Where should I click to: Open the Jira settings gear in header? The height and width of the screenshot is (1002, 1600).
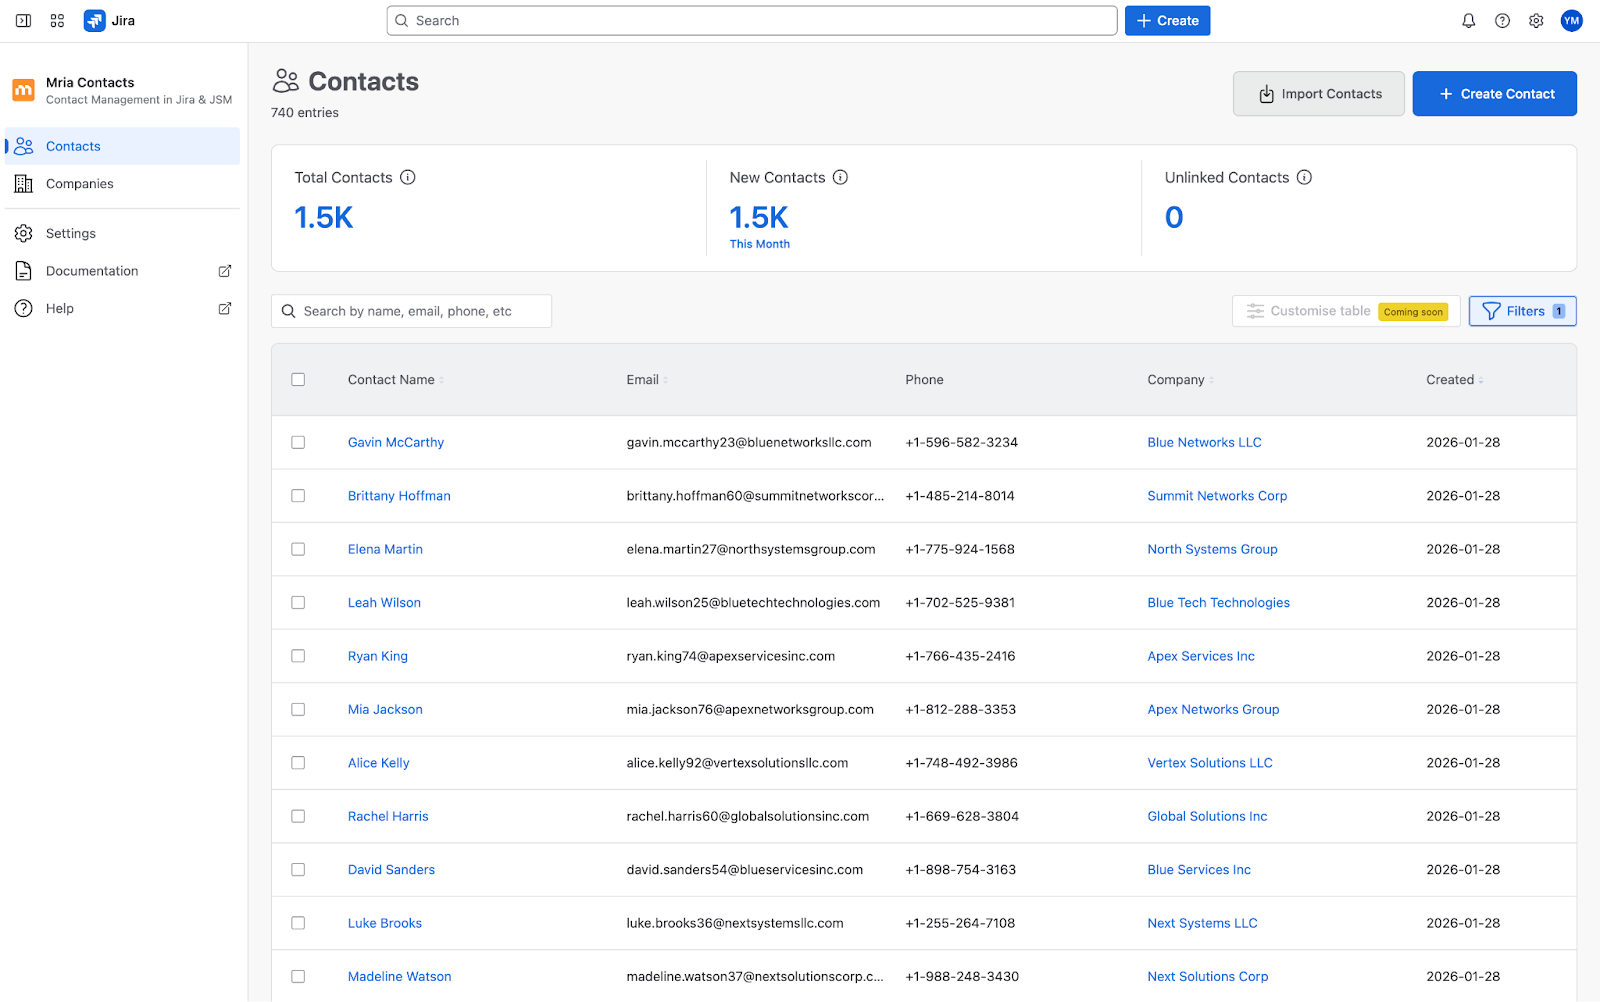click(x=1536, y=21)
